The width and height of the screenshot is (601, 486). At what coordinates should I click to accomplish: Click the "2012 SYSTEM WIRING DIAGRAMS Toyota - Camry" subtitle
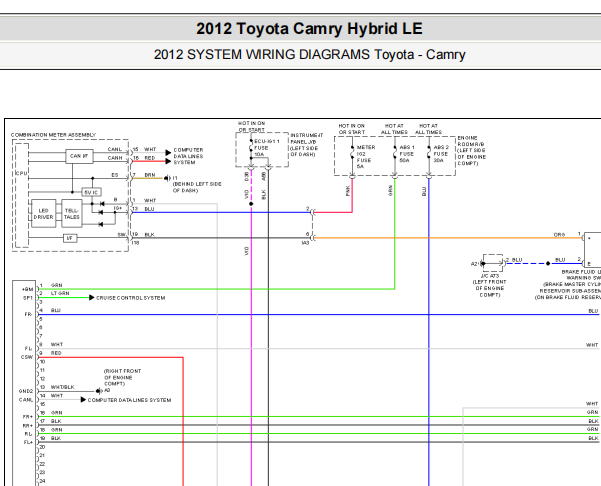click(x=309, y=54)
